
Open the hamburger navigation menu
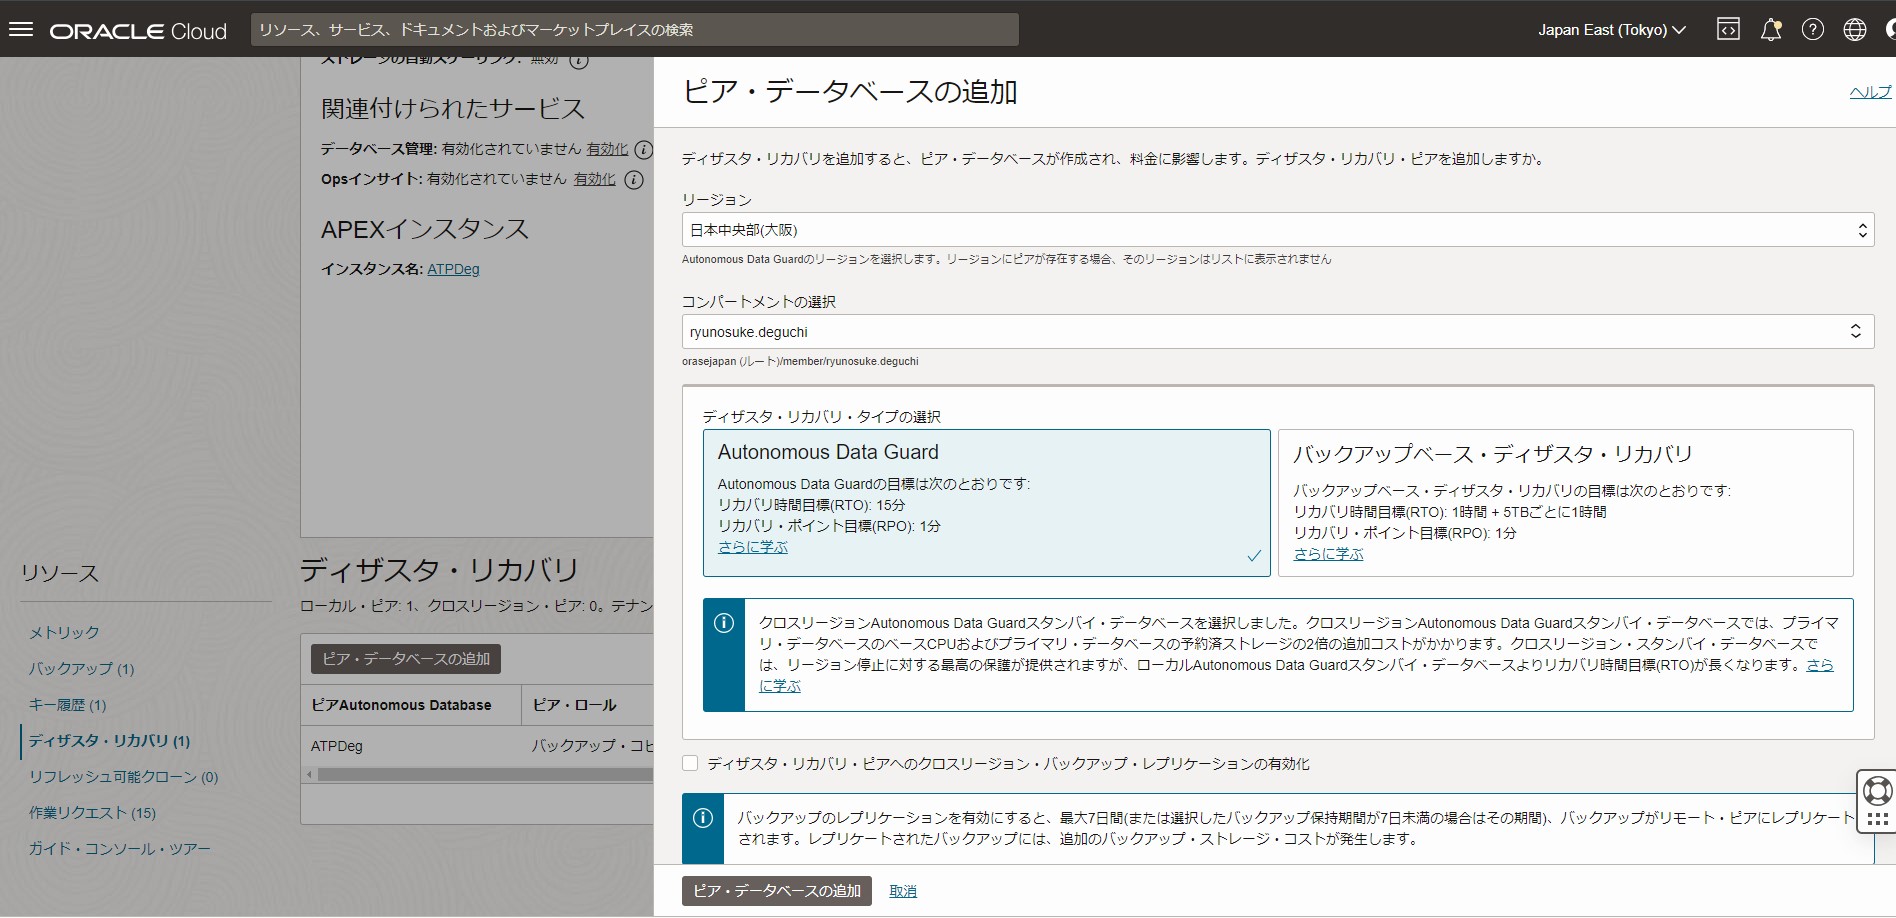[21, 30]
